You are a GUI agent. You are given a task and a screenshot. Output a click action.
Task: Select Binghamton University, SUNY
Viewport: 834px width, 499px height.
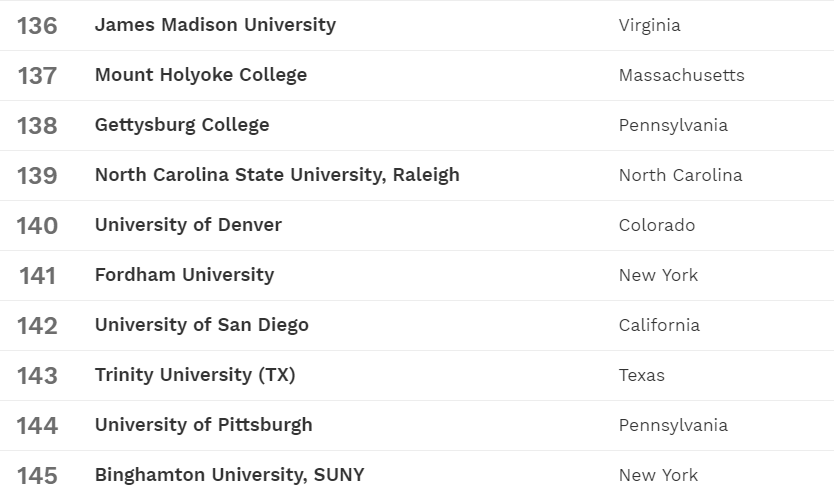coord(229,475)
